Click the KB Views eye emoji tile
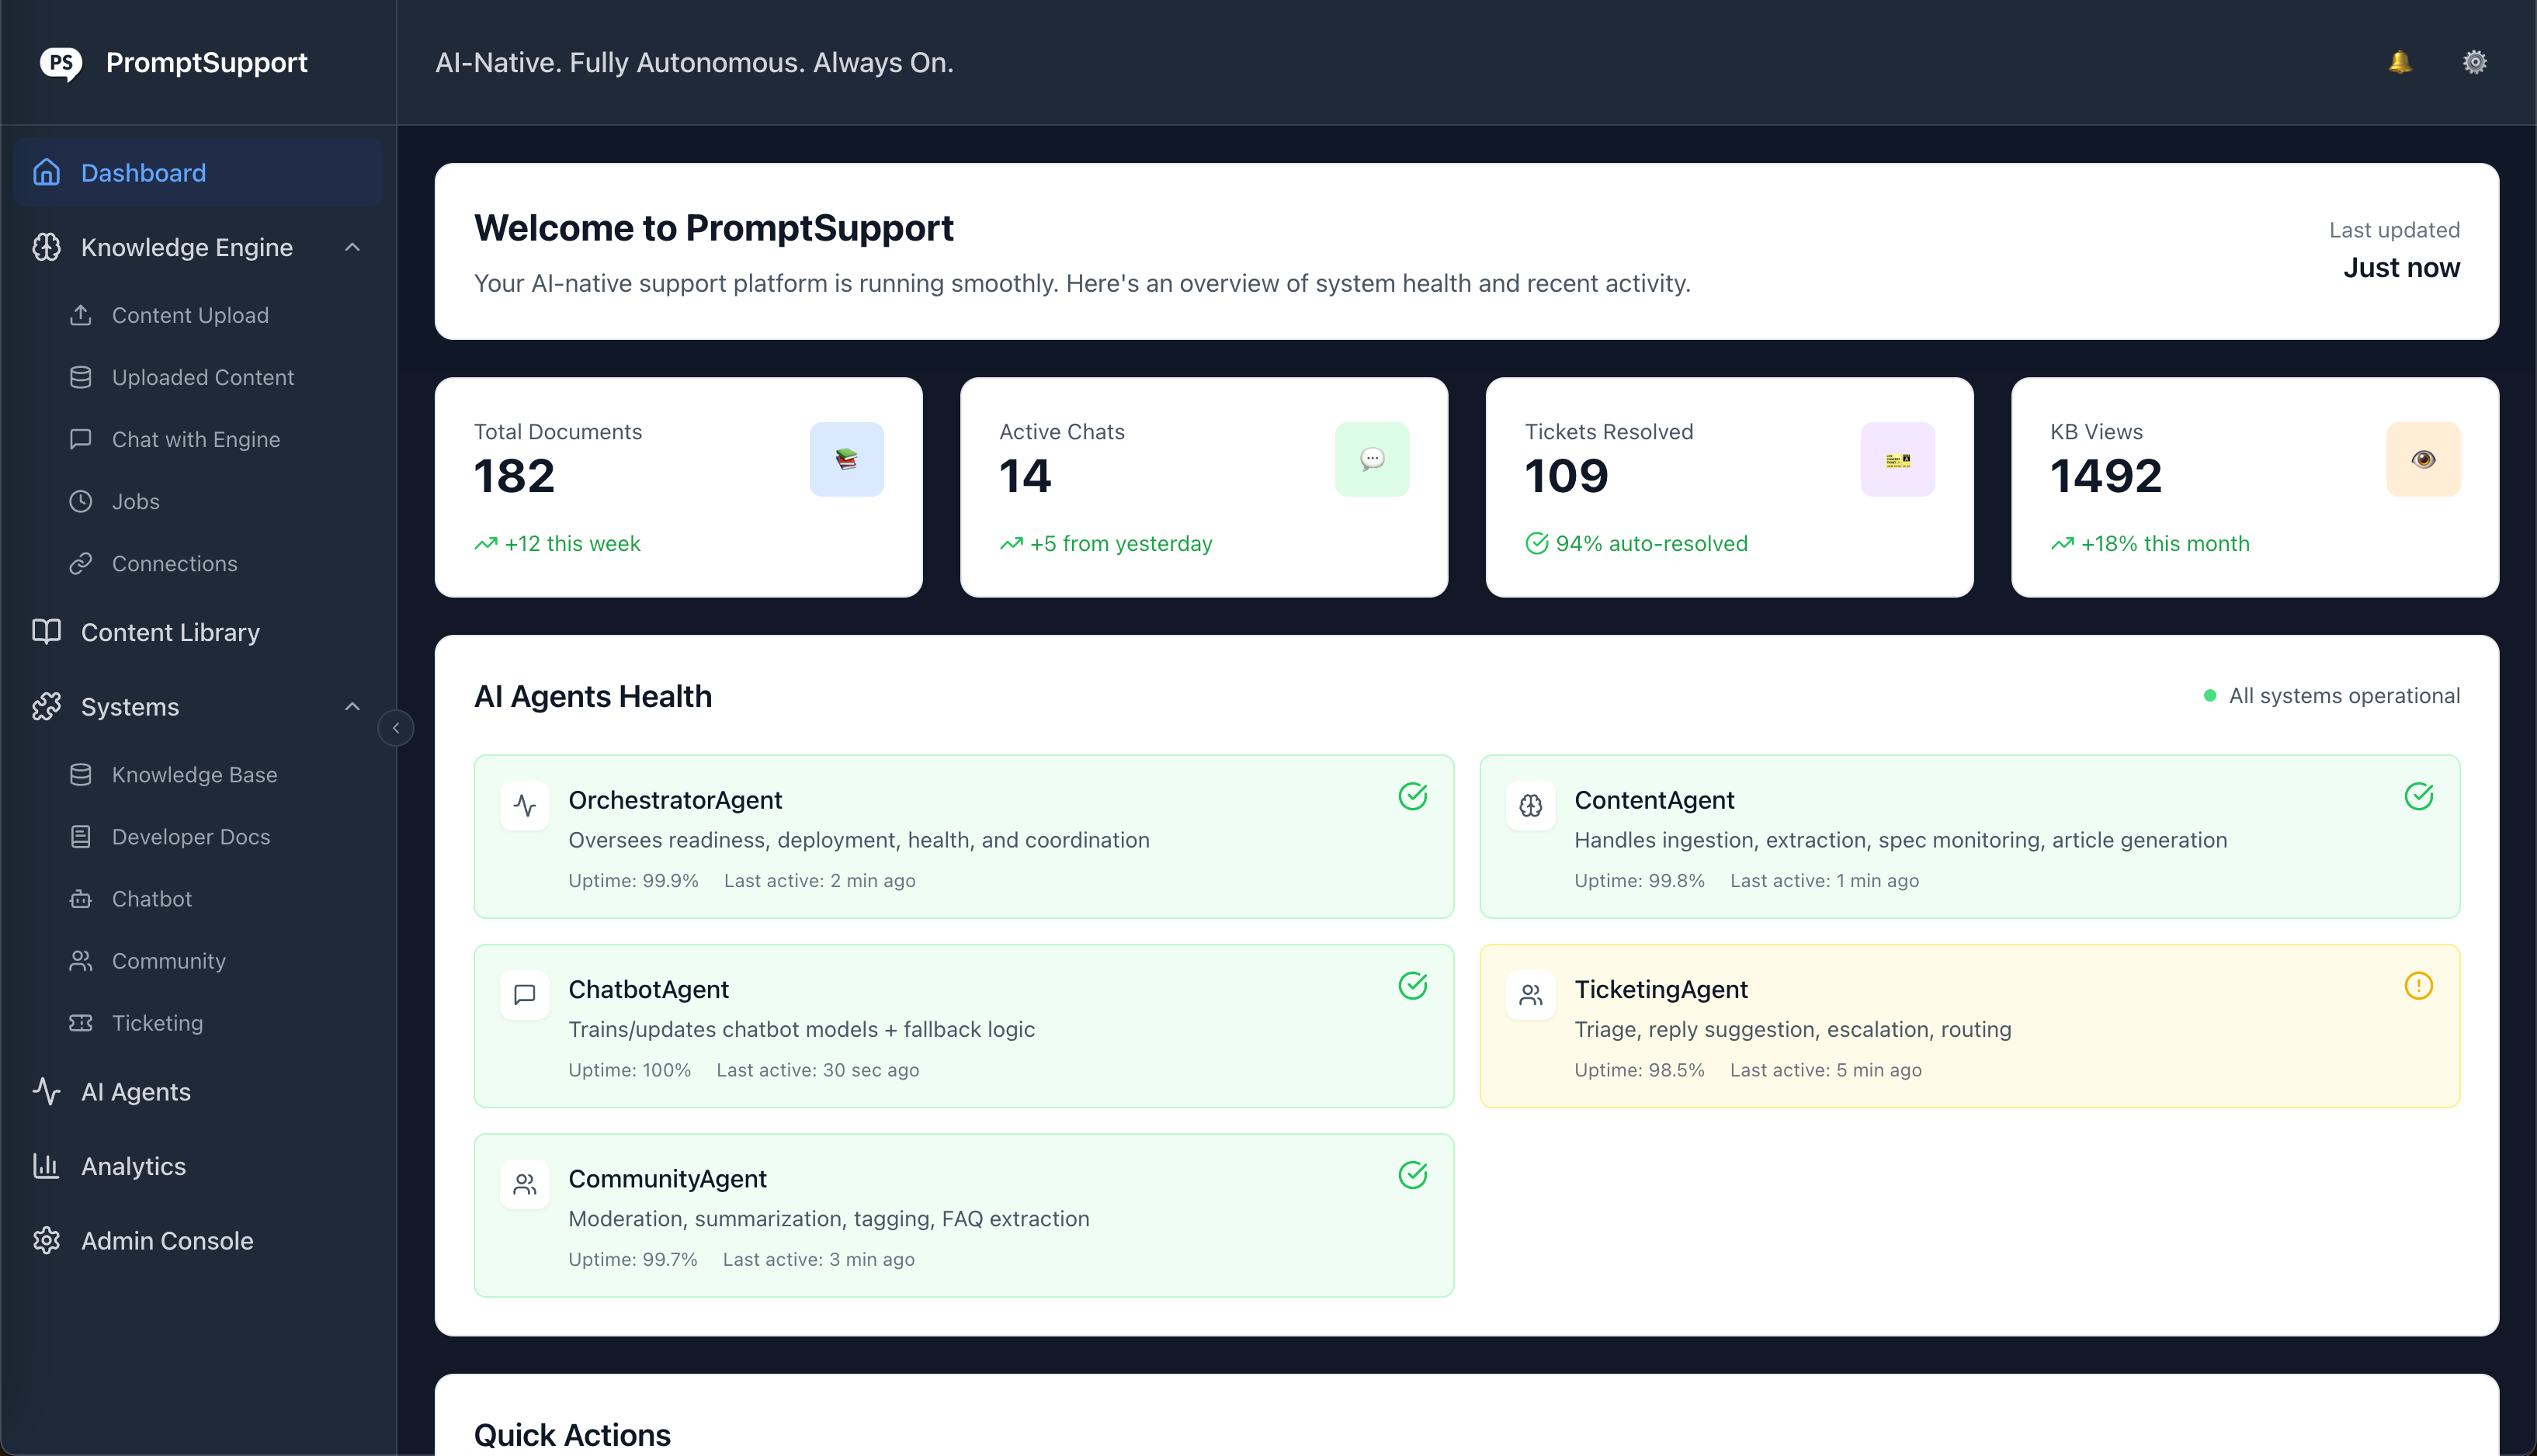 click(2423, 459)
